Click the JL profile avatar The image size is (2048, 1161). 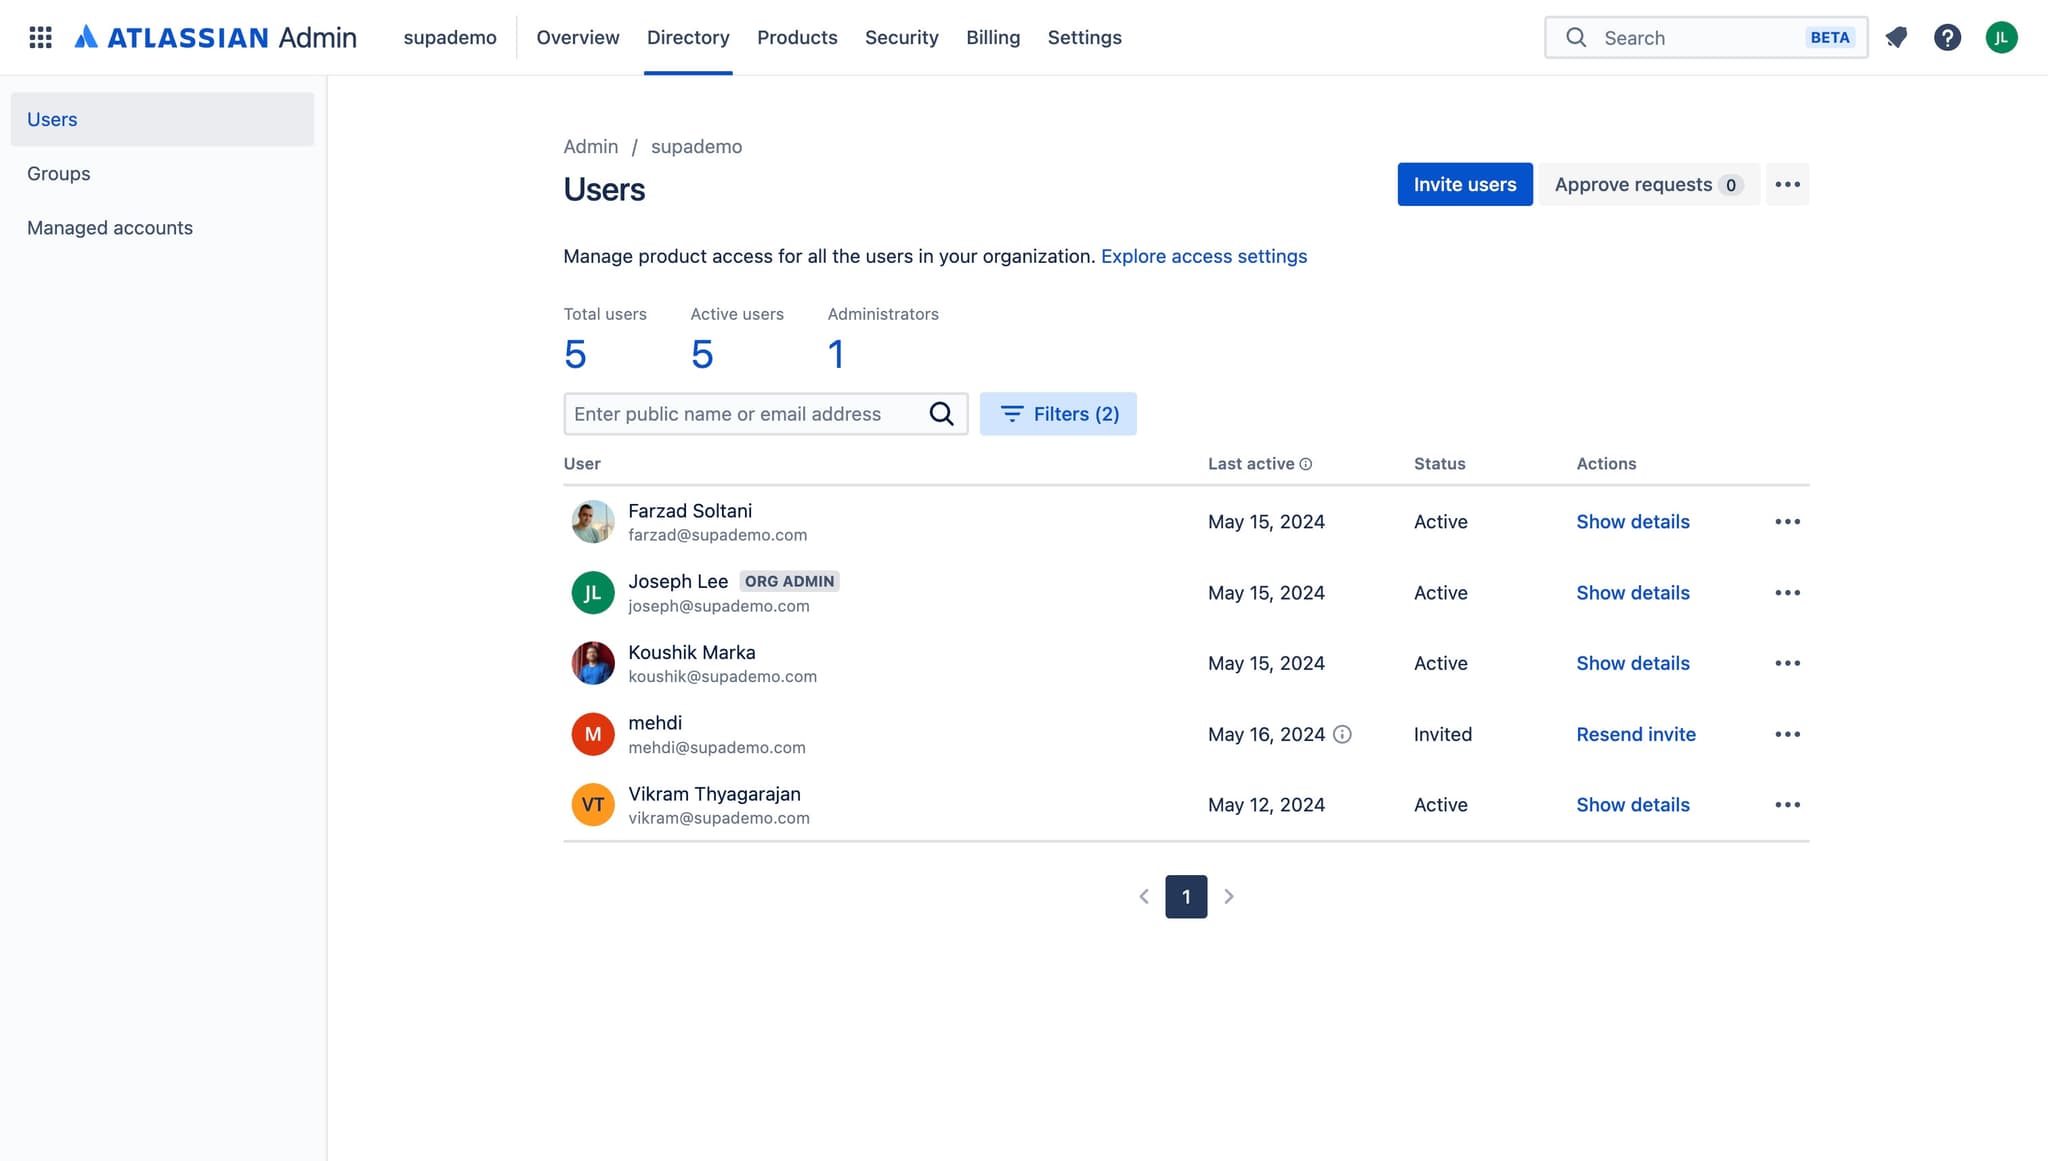[2002, 37]
